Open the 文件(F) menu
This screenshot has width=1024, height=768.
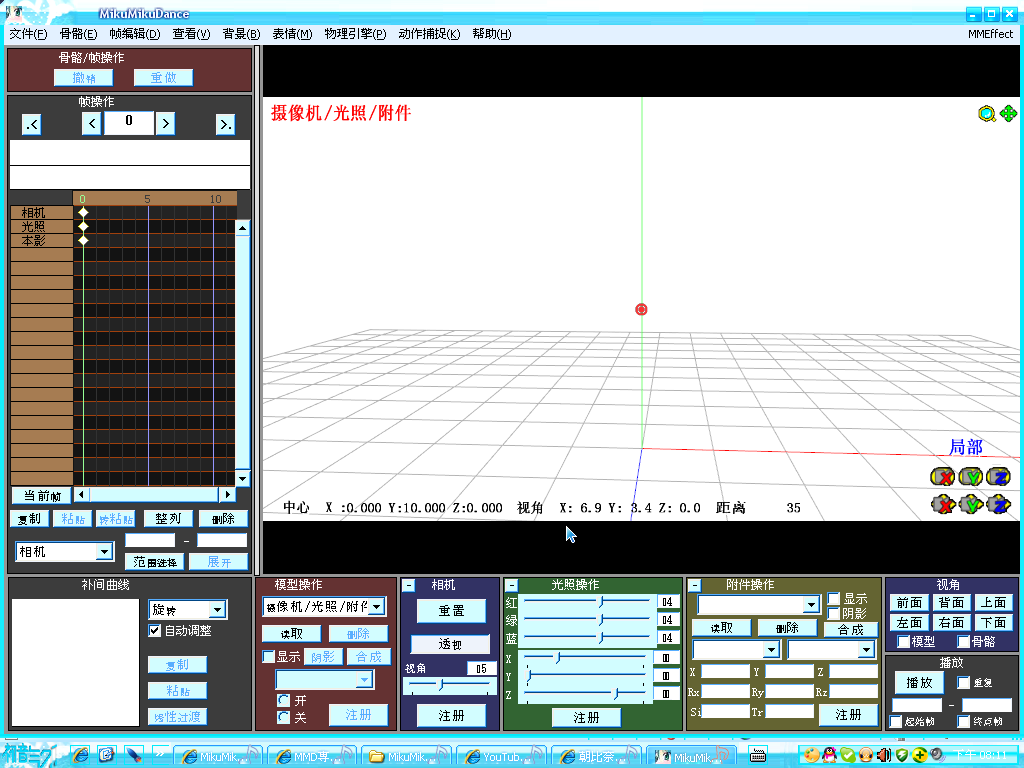(29, 34)
